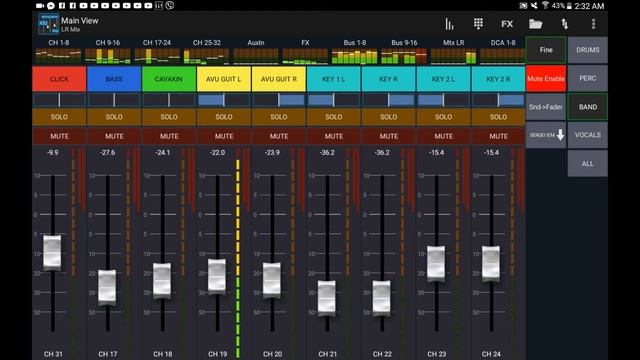Solo the AVU GUIT L channel
This screenshot has height=360, width=640.
(224, 117)
